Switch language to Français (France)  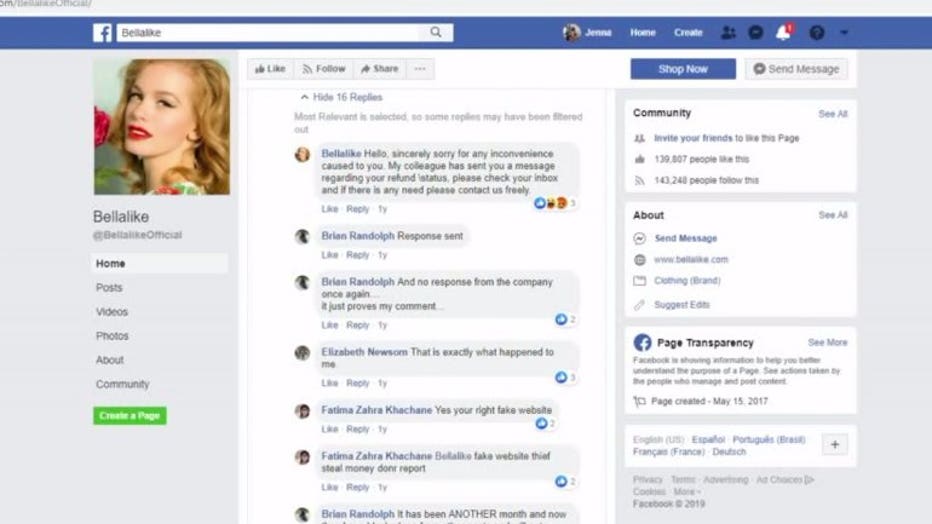click(668, 452)
